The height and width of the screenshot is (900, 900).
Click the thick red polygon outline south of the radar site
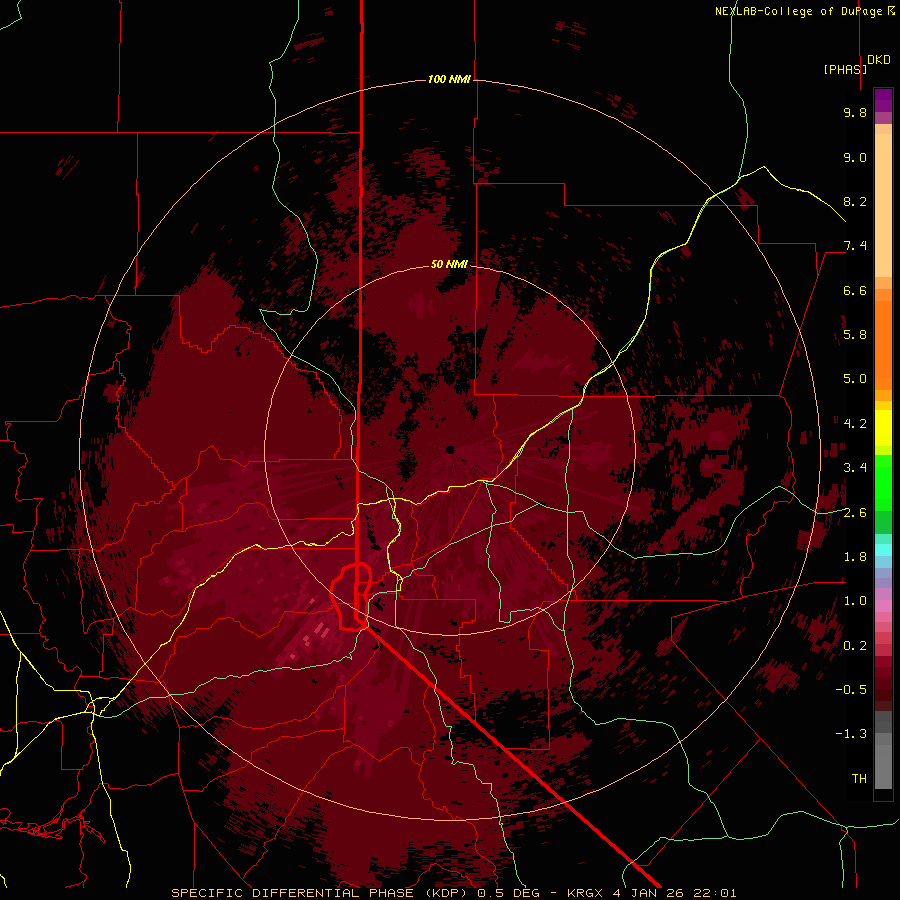click(x=350, y=597)
